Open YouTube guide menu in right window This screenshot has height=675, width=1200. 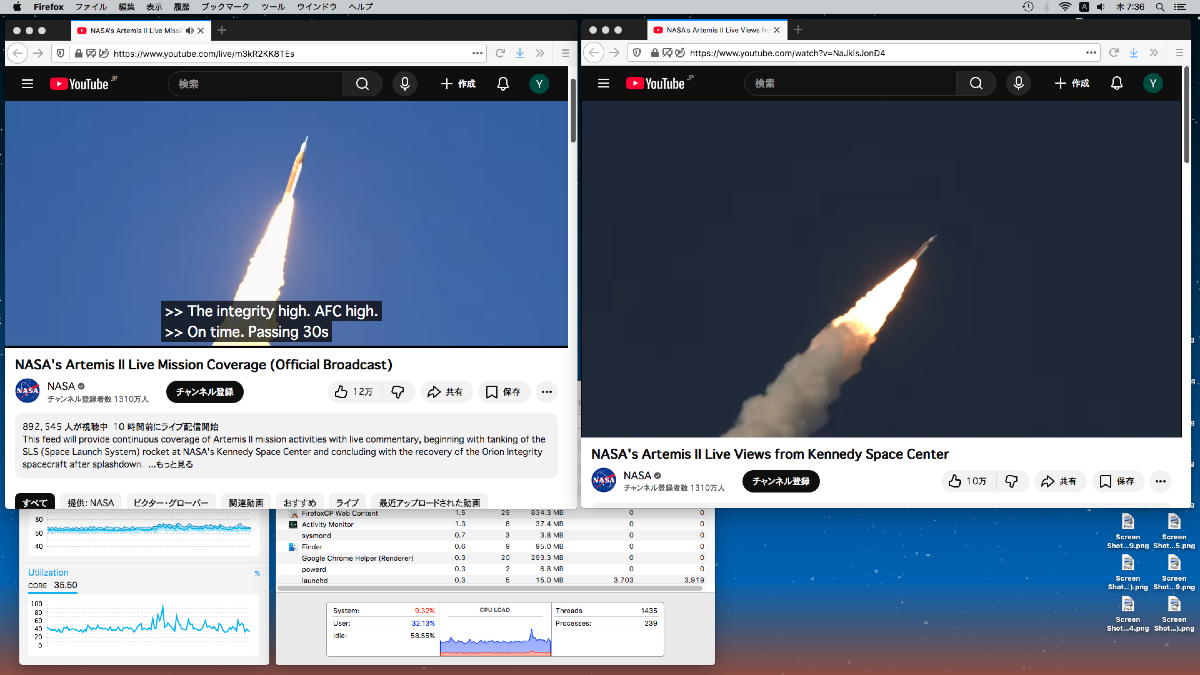pos(603,84)
